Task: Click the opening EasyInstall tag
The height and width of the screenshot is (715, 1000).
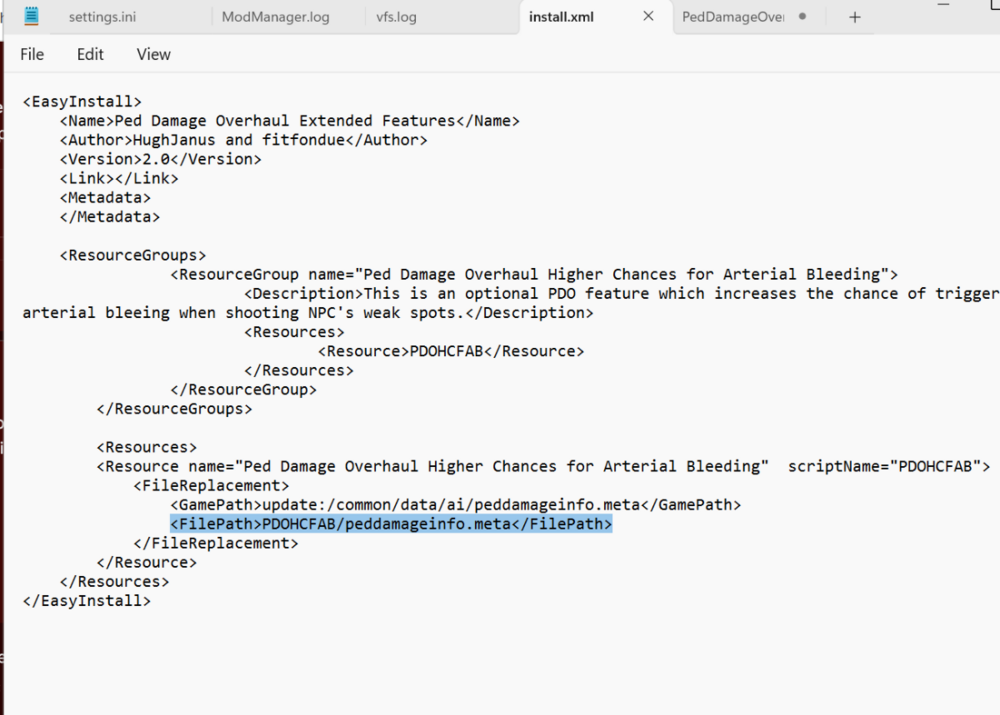Action: 82,102
